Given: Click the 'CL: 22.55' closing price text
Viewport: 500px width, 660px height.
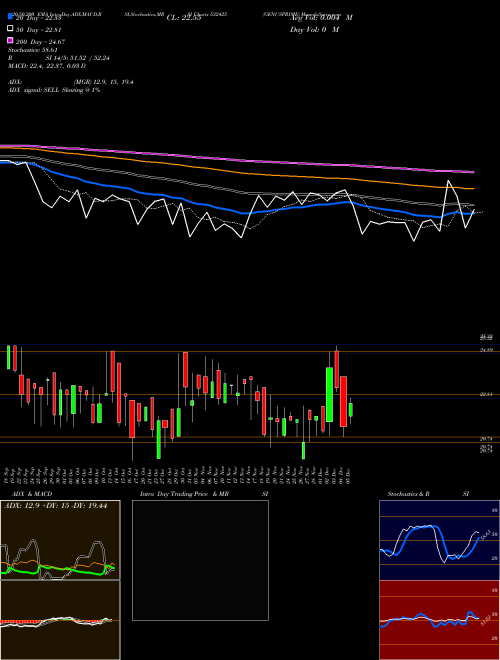Looking at the screenshot, I should [x=184, y=18].
